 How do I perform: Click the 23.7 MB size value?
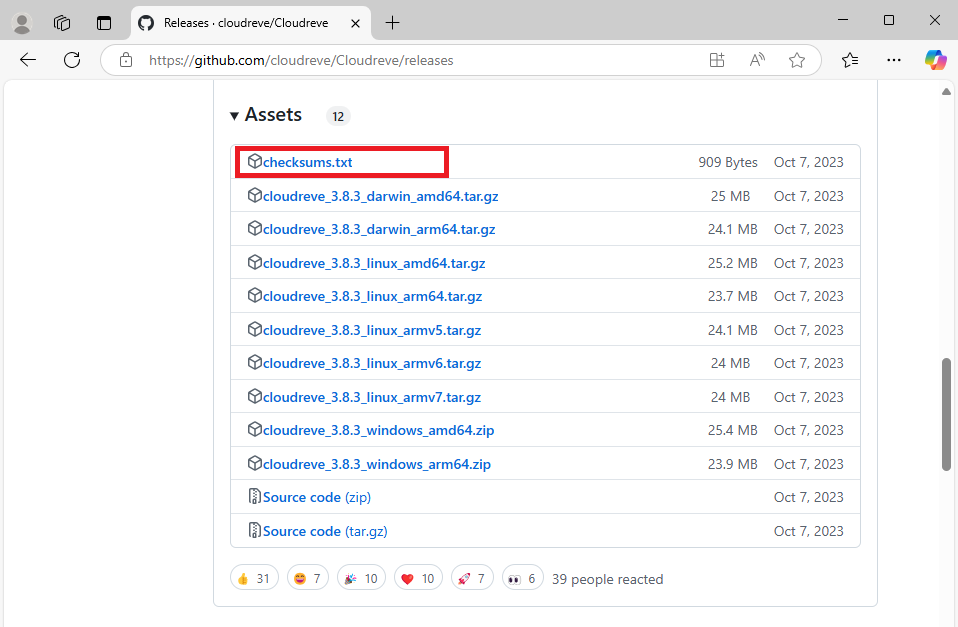[733, 296]
